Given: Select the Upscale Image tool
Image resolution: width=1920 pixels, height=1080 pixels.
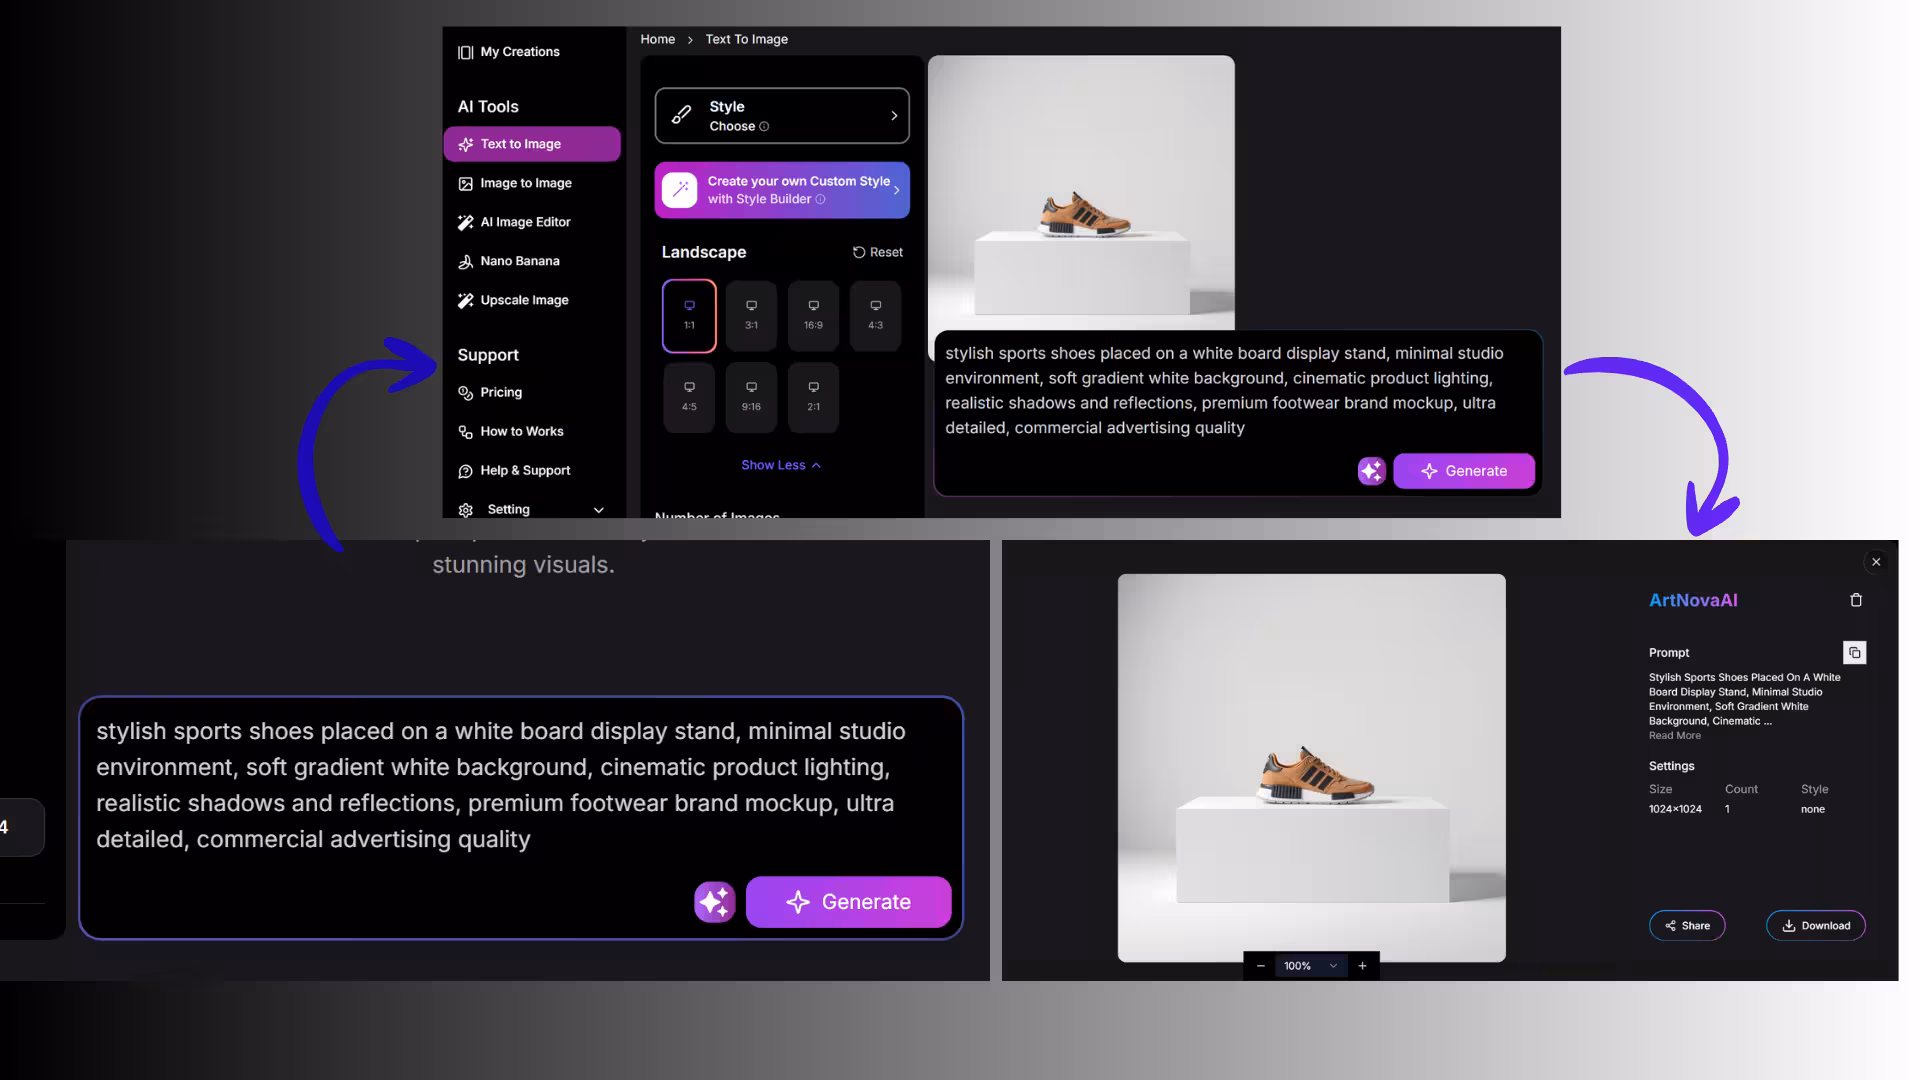Looking at the screenshot, I should click(x=524, y=300).
